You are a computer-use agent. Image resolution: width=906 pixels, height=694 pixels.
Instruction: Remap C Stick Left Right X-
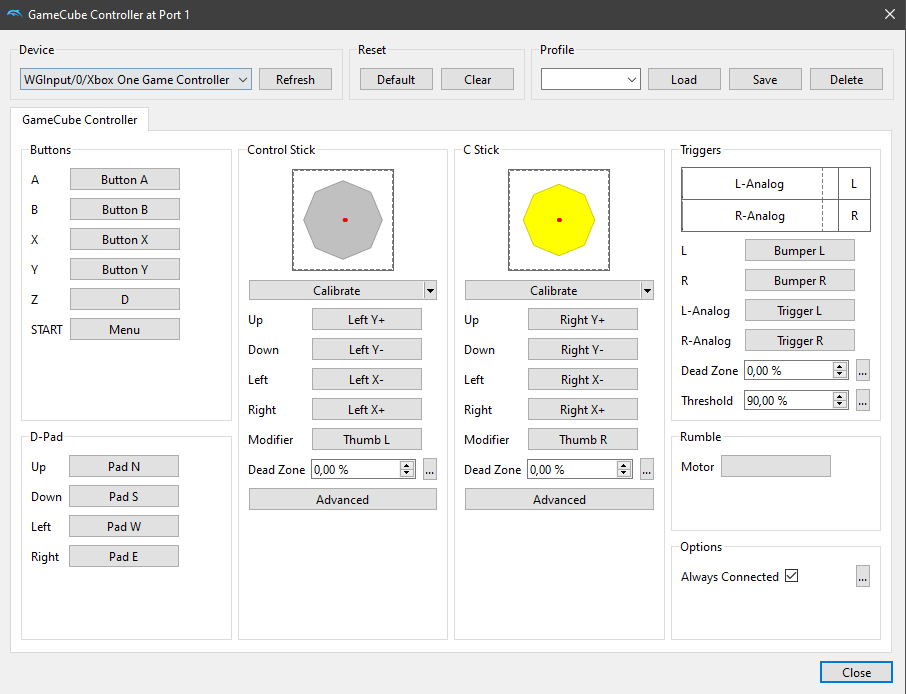tap(582, 380)
